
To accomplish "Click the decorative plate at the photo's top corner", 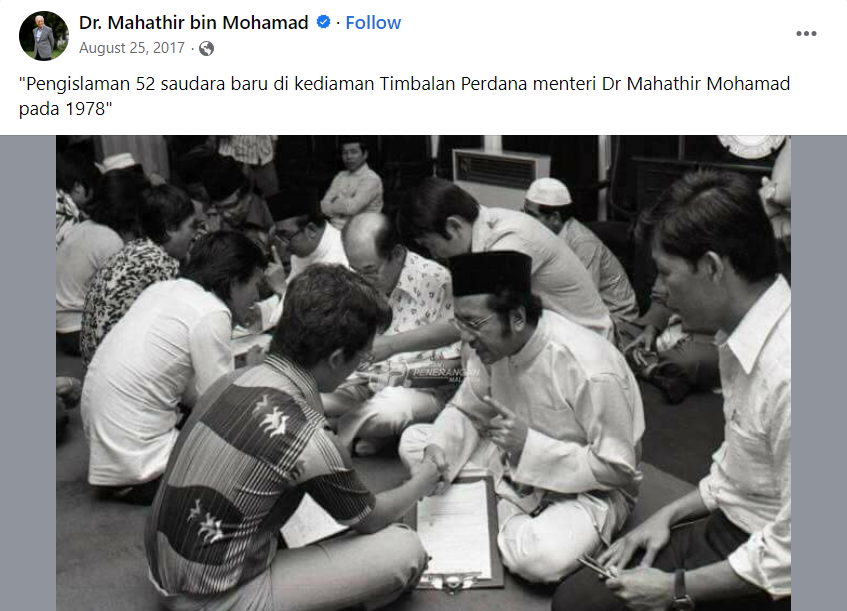I will 751,146.
